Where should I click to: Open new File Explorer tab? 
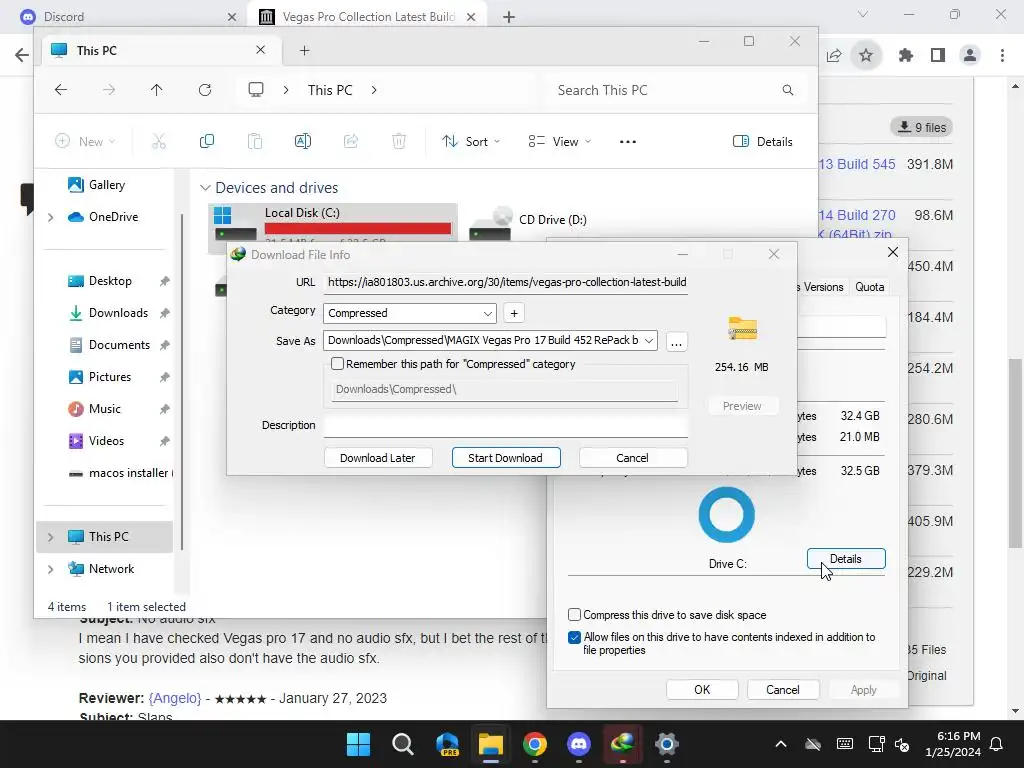coord(304,50)
